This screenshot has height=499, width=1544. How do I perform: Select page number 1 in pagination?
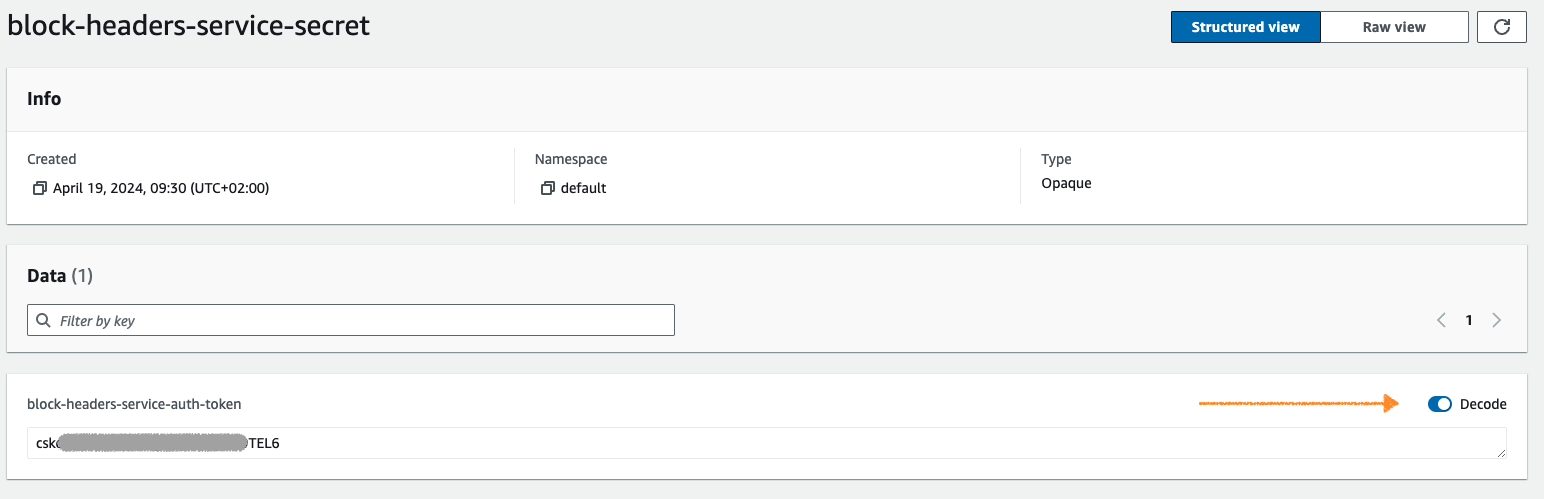tap(1469, 321)
